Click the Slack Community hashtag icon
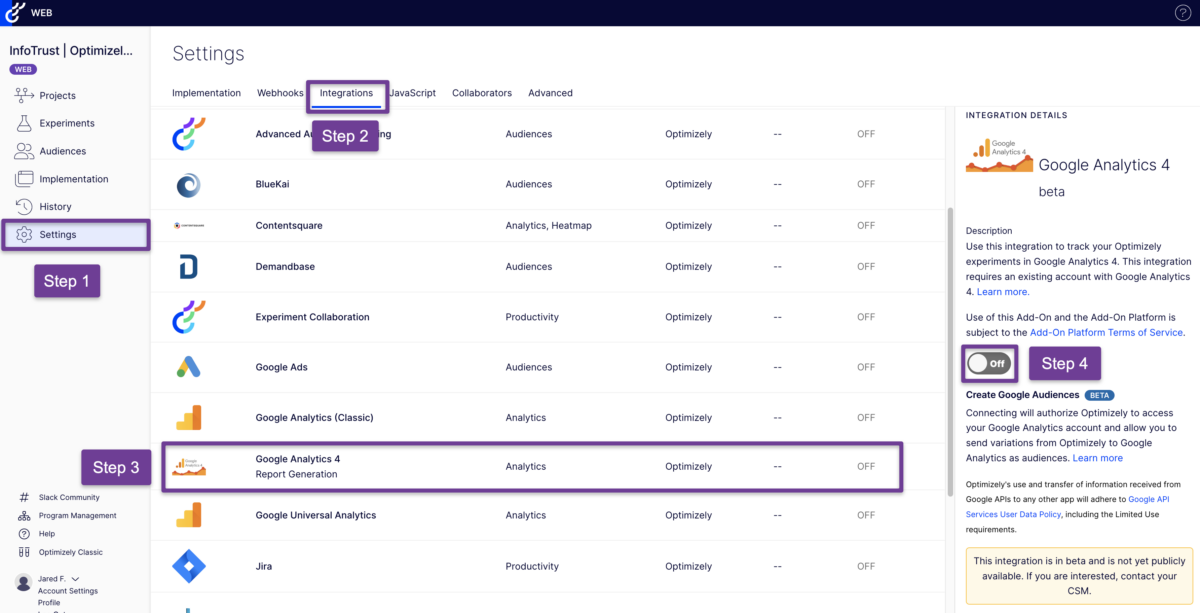 click(x=27, y=497)
